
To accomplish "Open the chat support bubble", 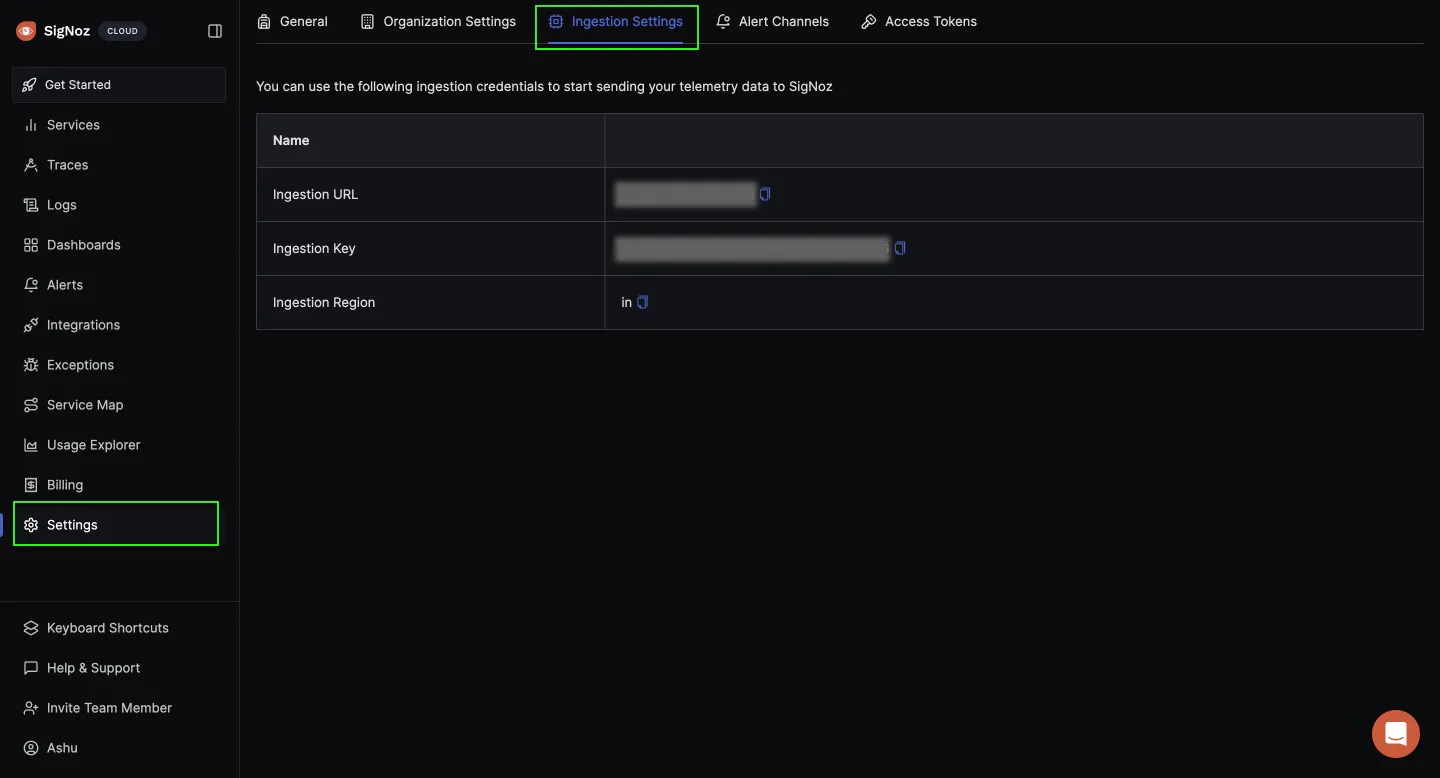I will [x=1396, y=734].
